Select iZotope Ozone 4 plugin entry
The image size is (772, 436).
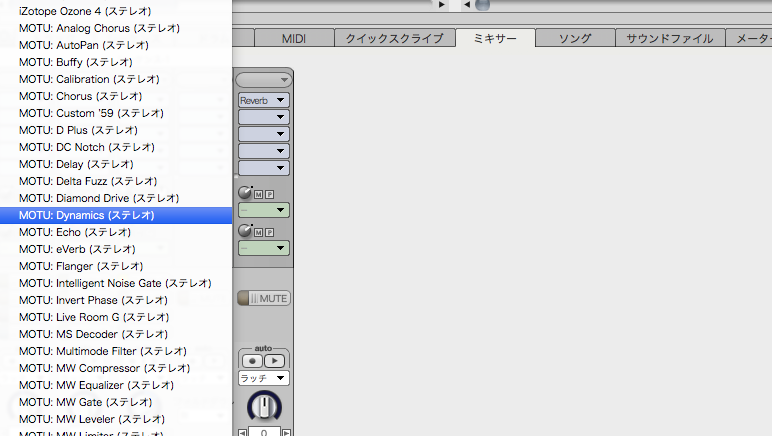point(116,11)
